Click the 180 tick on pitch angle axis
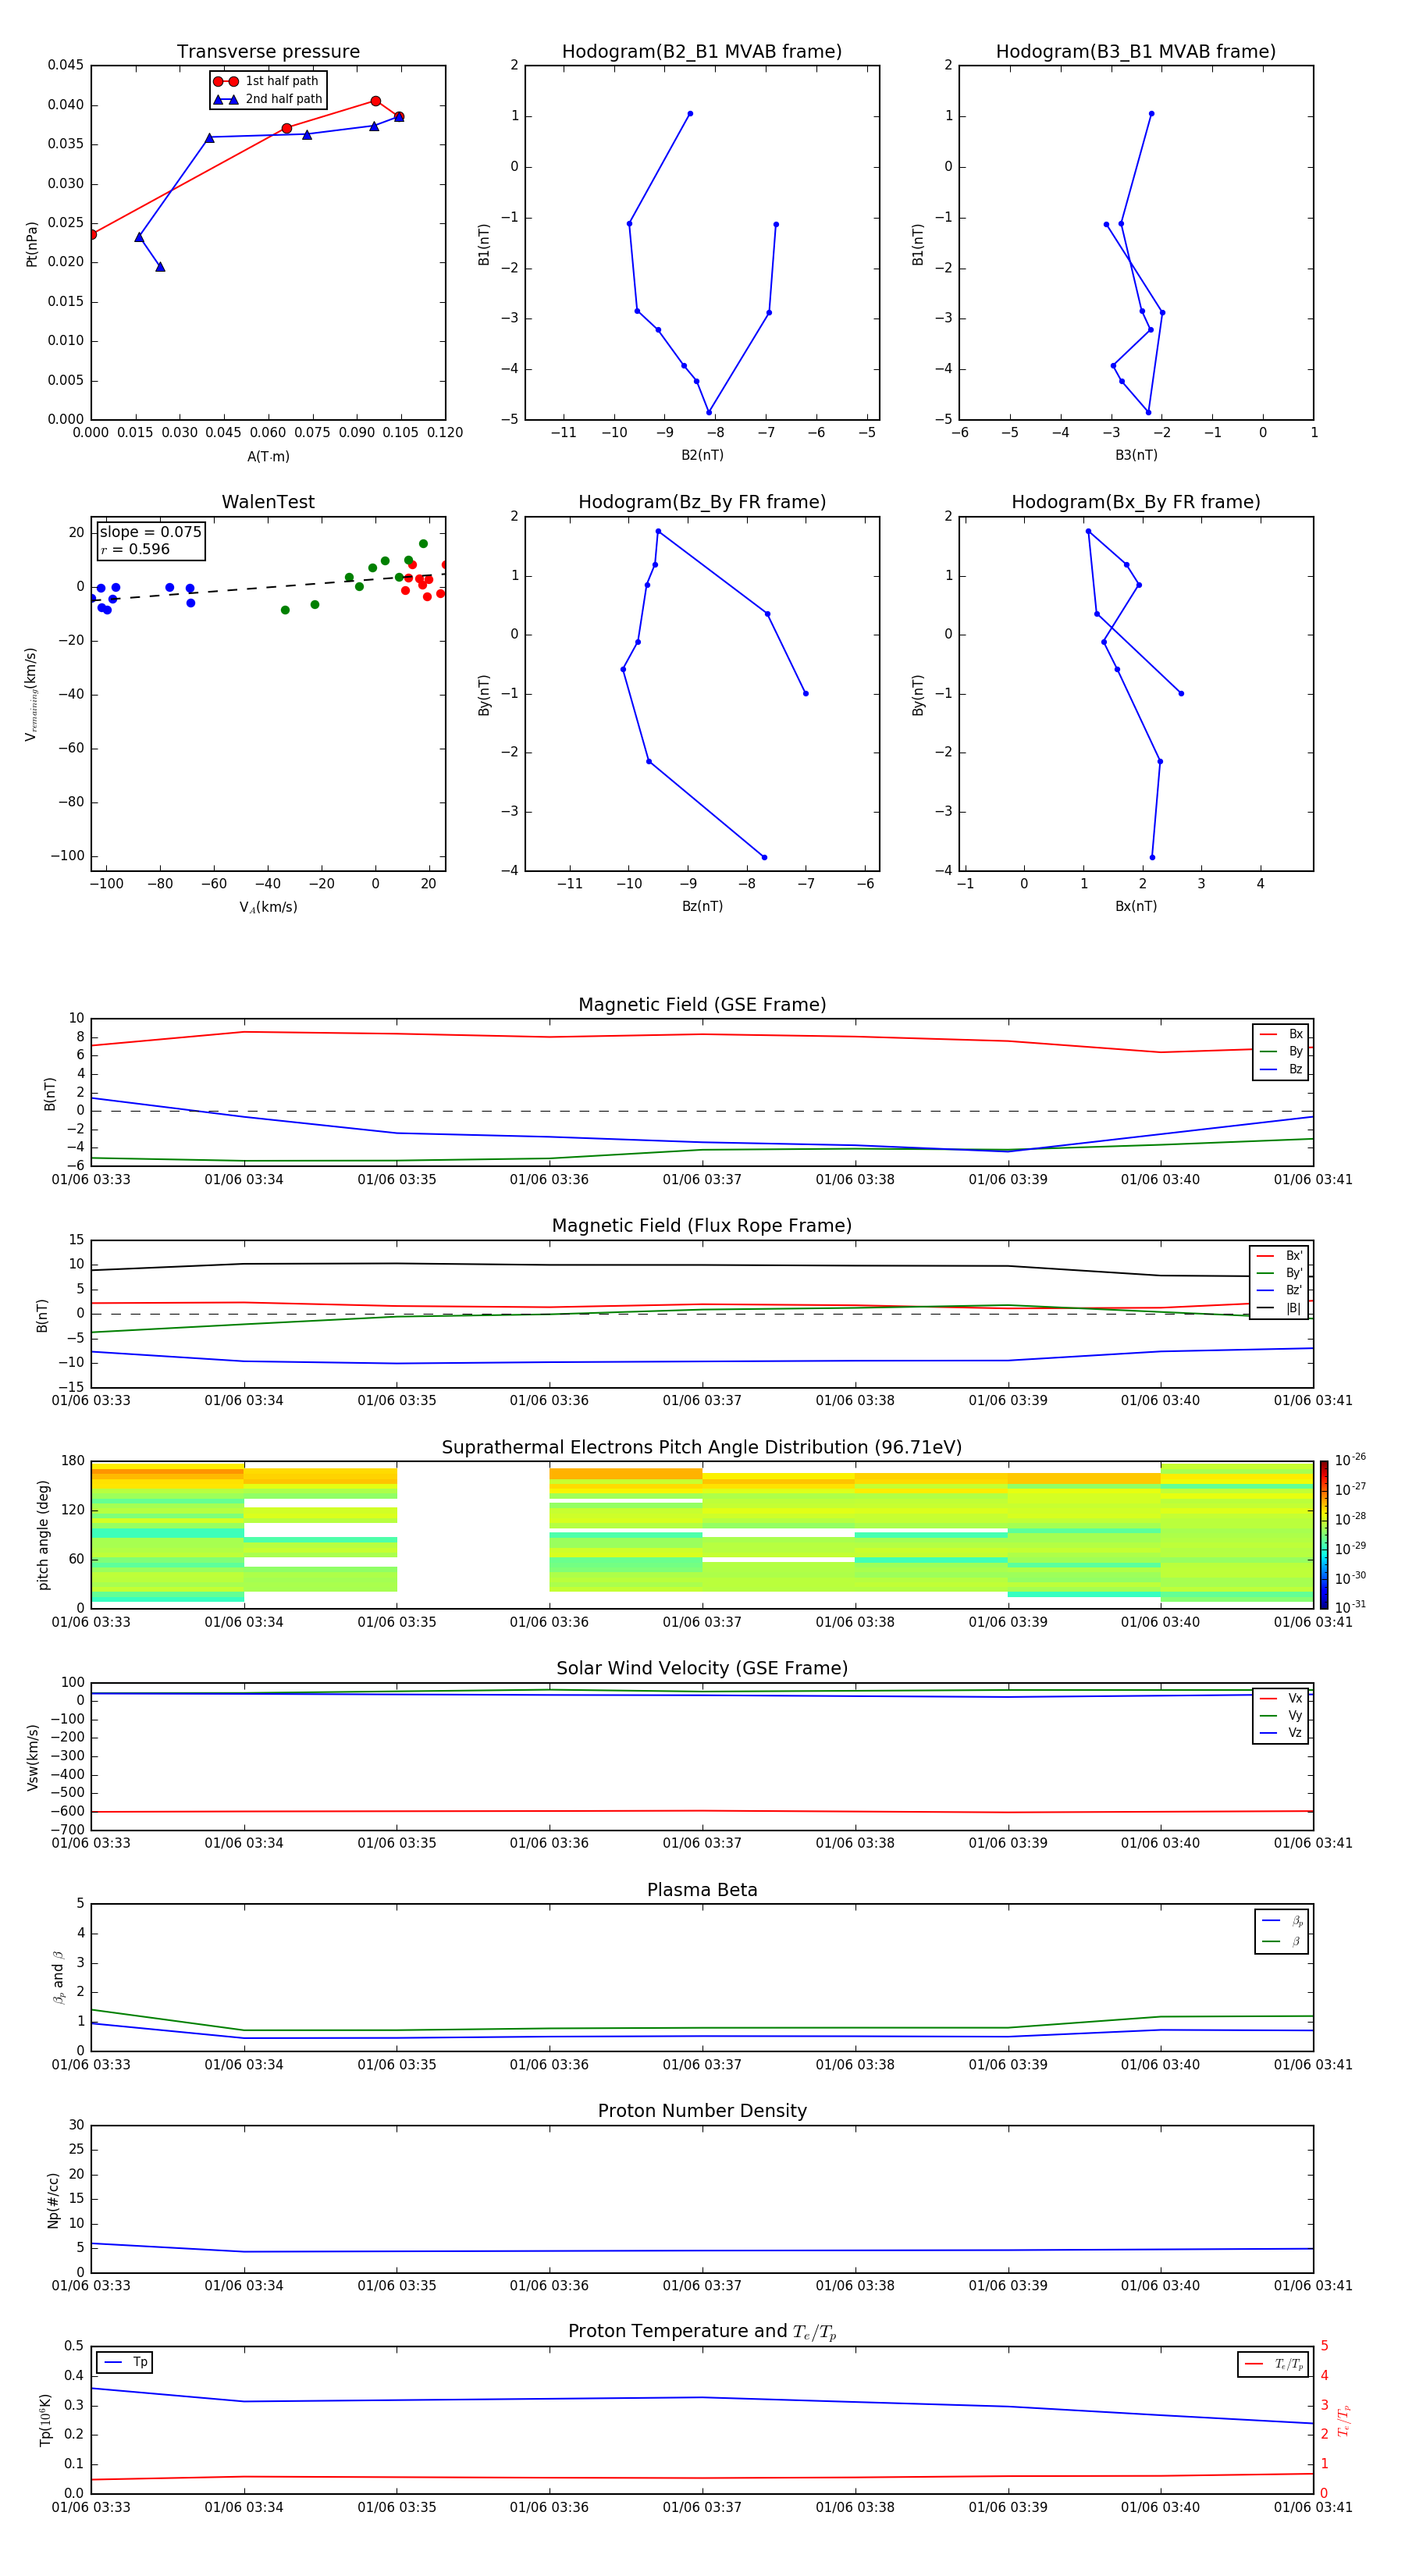 (72, 1461)
